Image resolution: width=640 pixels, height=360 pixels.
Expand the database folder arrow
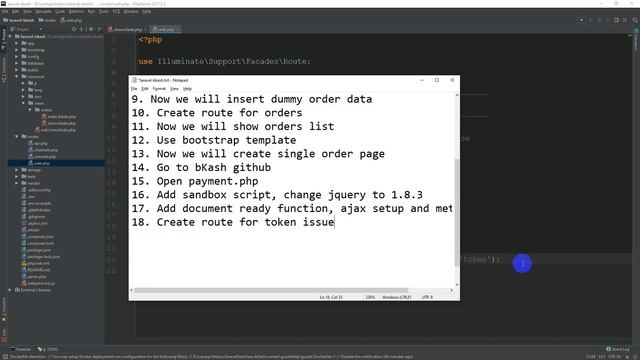point(17,63)
